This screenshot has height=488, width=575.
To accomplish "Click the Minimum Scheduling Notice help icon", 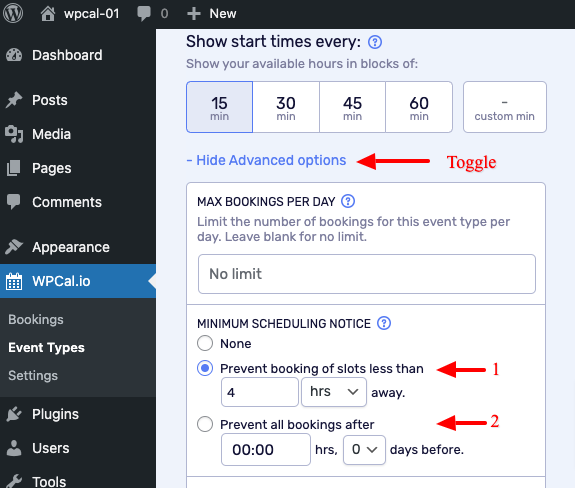I will [384, 323].
